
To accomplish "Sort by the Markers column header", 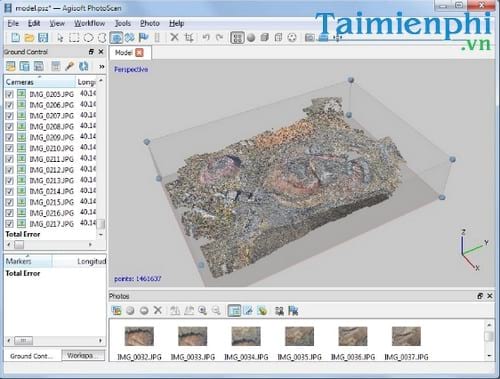I will click(x=28, y=261).
